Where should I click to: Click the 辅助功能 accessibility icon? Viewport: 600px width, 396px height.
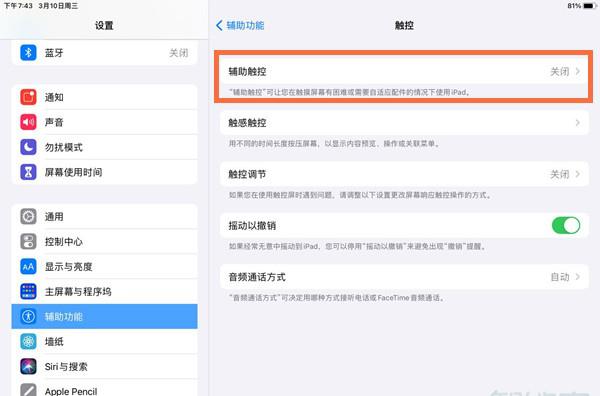28,316
